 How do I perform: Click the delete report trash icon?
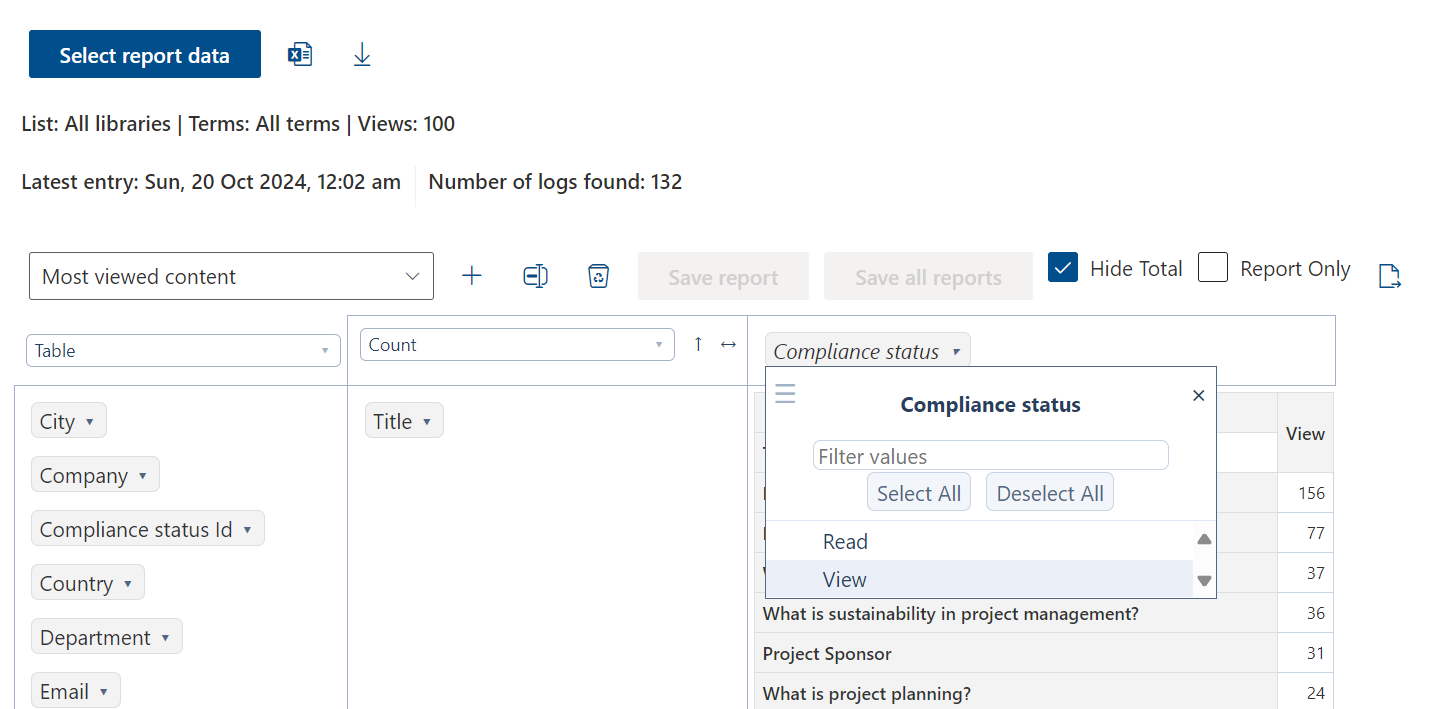coord(598,276)
